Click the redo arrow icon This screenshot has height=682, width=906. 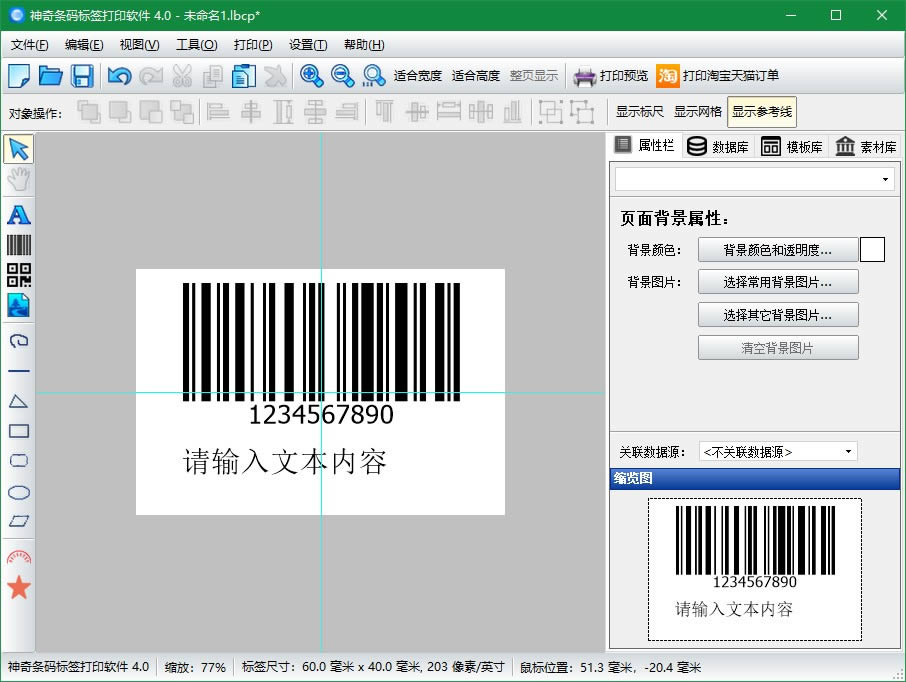pyautogui.click(x=151, y=76)
